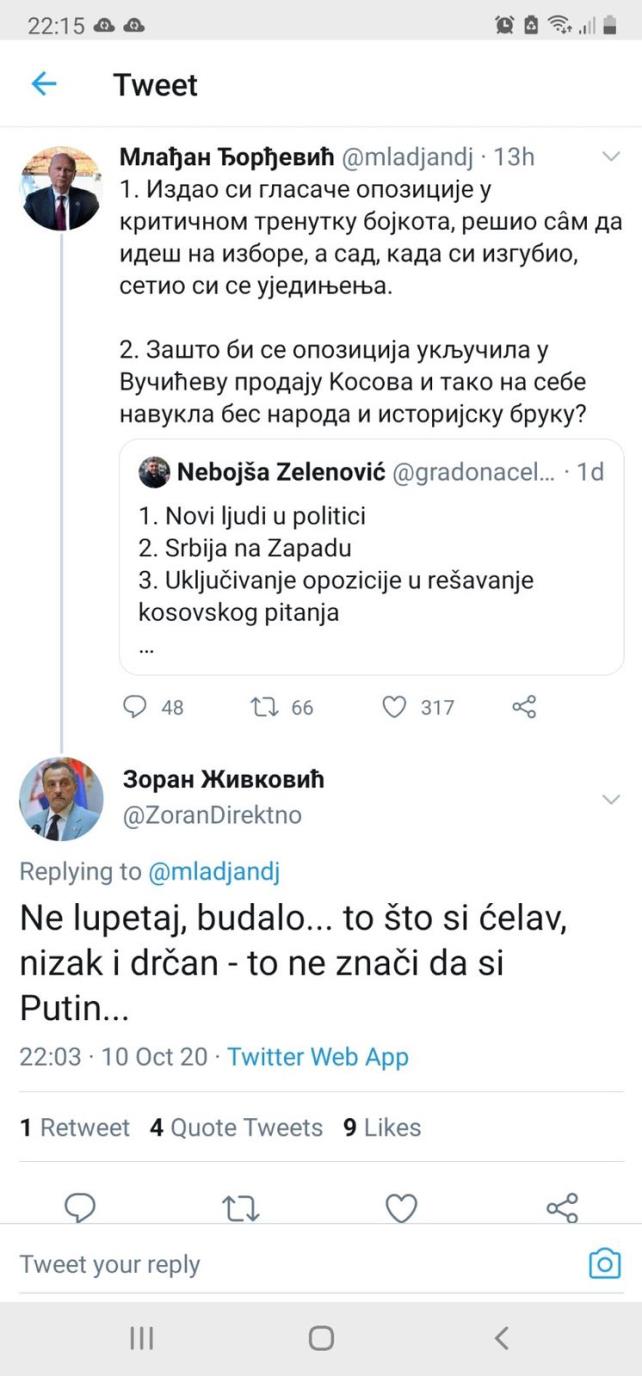
Task: Open replies on Mlađan Đorđević's tweet
Action: click(x=135, y=707)
